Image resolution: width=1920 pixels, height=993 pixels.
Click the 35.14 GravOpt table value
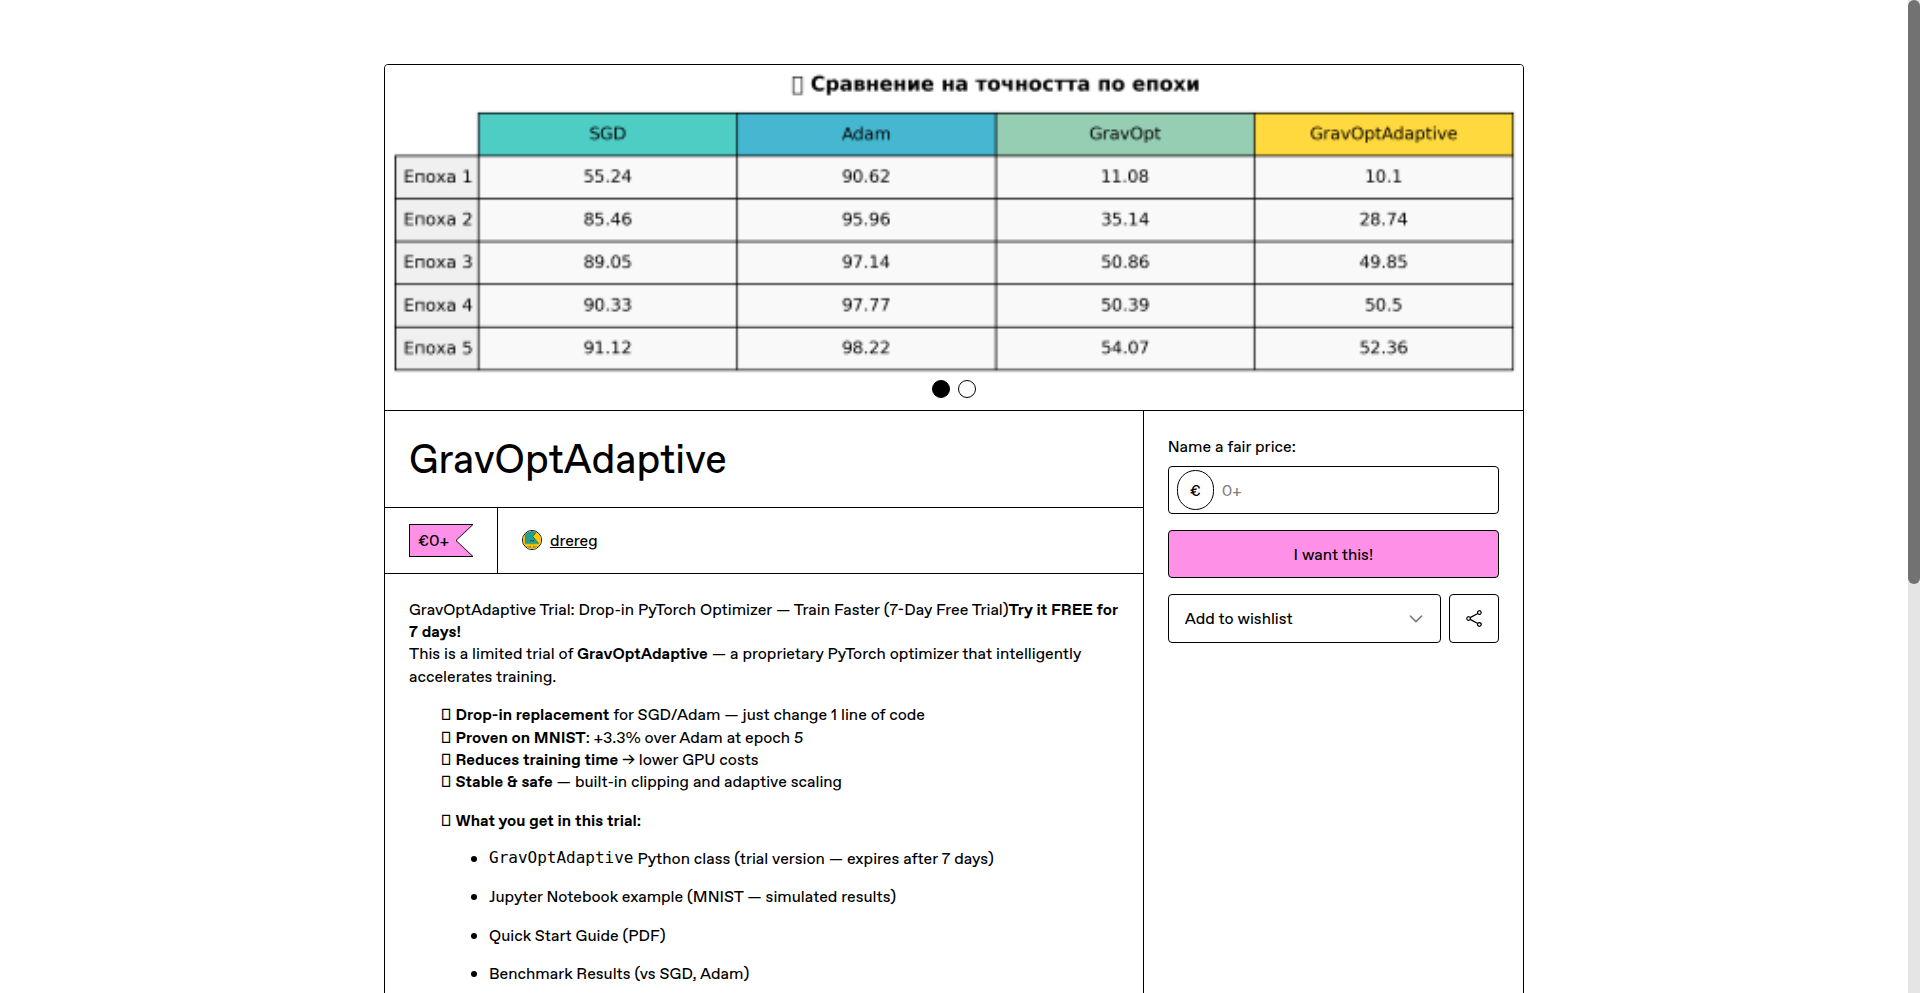point(1125,219)
